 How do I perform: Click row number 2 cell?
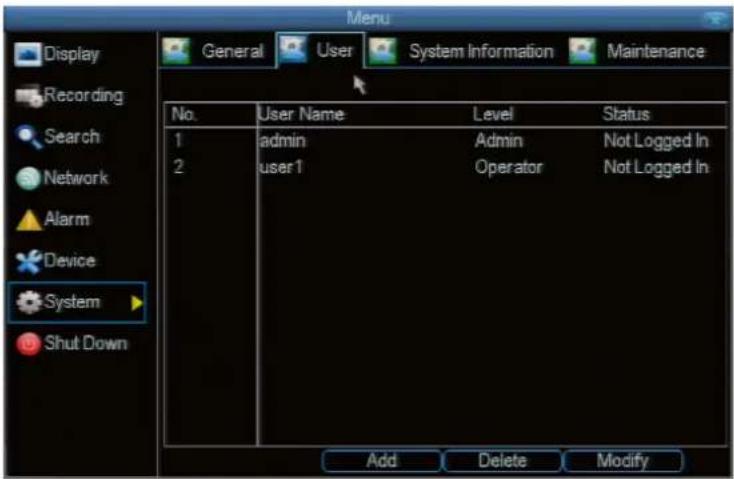178,167
